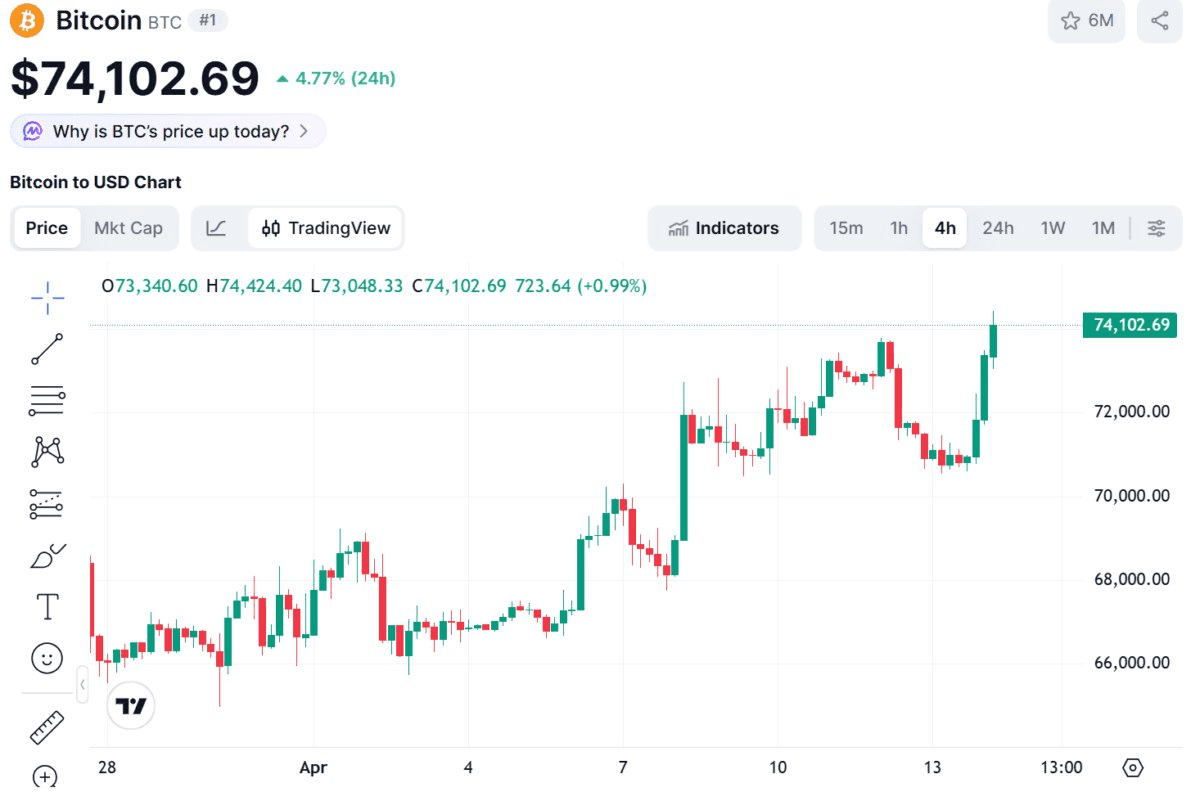1200x801 pixels.
Task: Select the 15m timeframe tab
Action: [x=846, y=228]
